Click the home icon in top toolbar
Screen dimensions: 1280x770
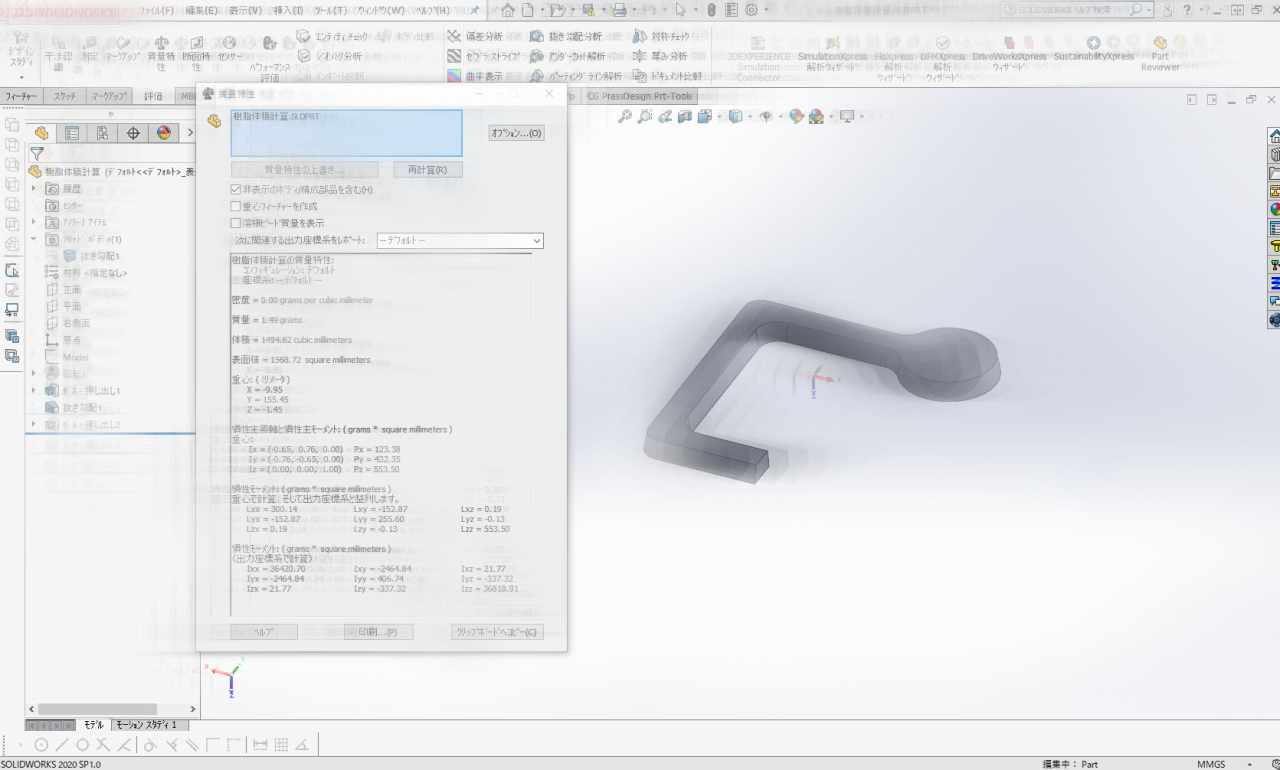[x=508, y=10]
